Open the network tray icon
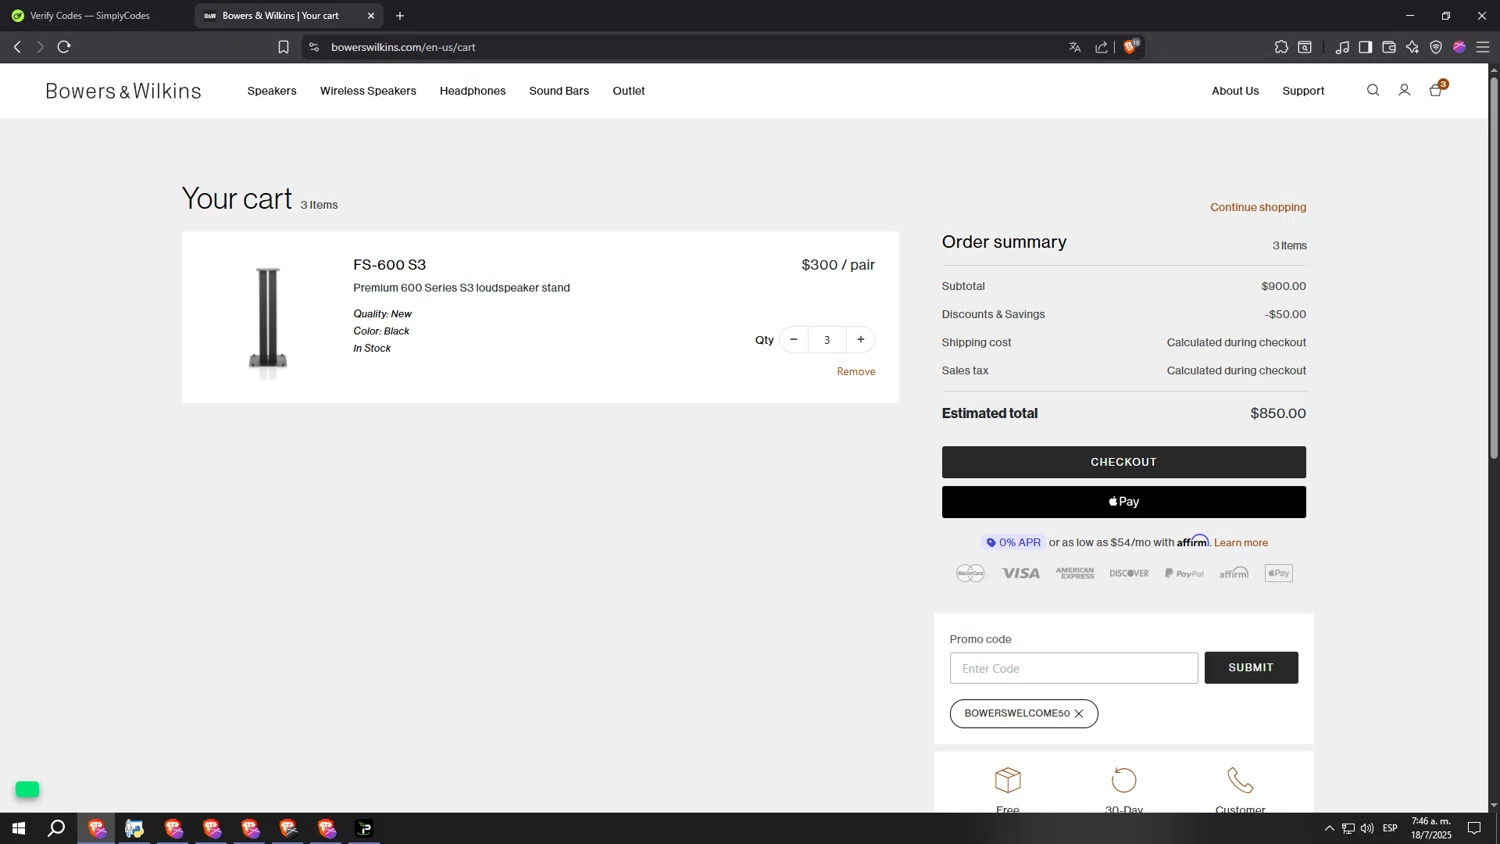Screen dimensions: 1500x844 click(x=1348, y=828)
